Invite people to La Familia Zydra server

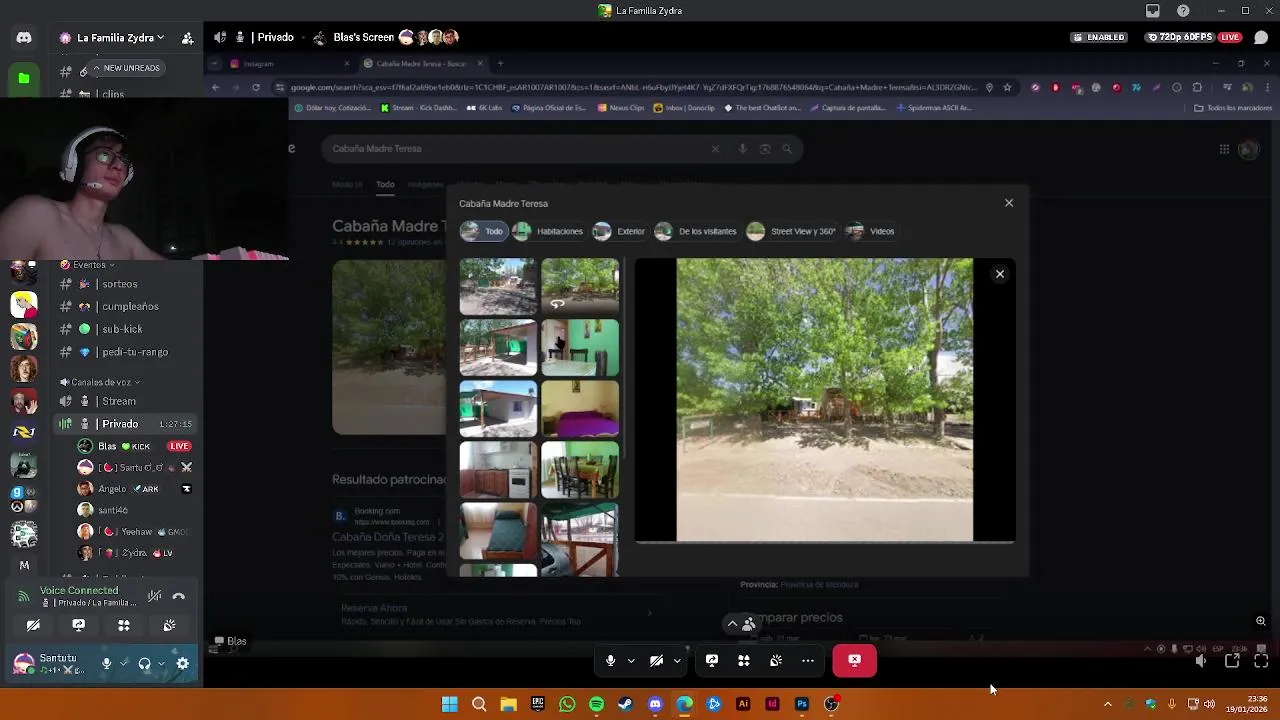click(x=187, y=38)
